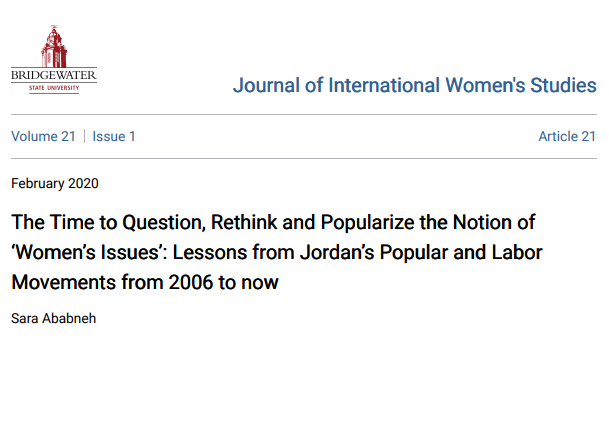Click the horizontal rule beneath the journal name
The width and height of the screenshot is (609, 447).
pyautogui.click(x=304, y=115)
